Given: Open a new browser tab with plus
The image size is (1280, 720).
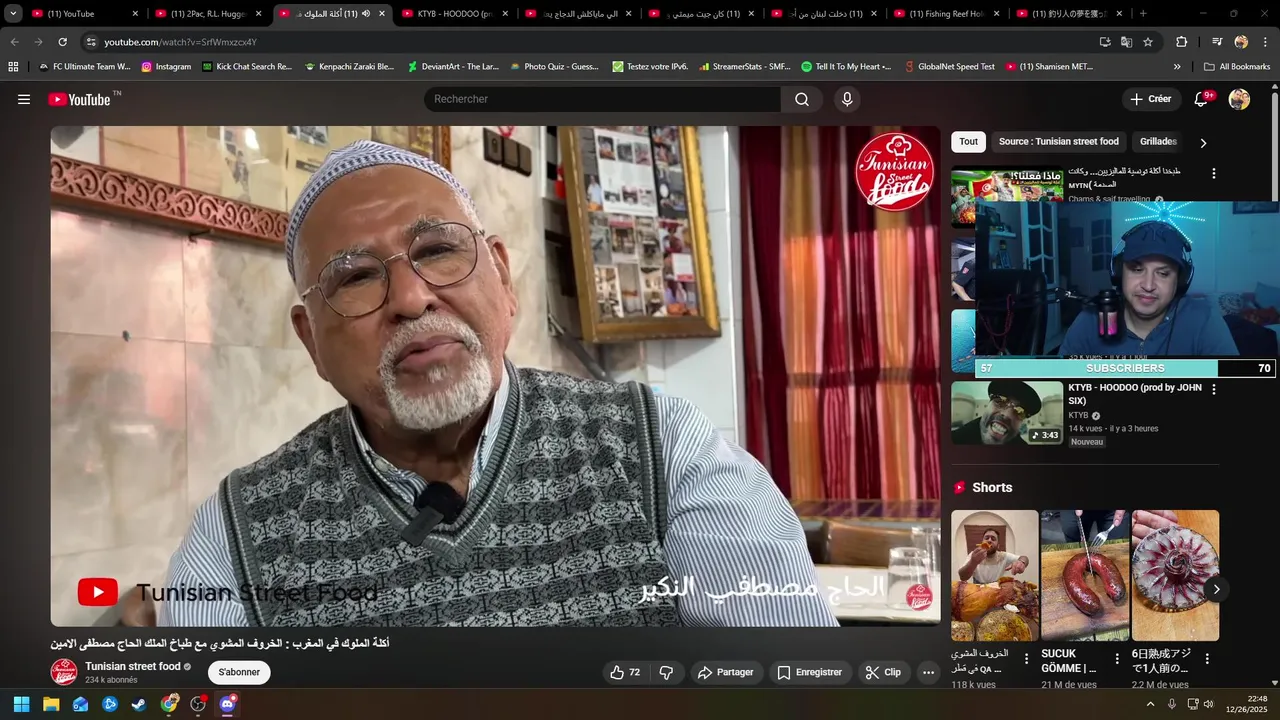Looking at the screenshot, I should [1144, 14].
